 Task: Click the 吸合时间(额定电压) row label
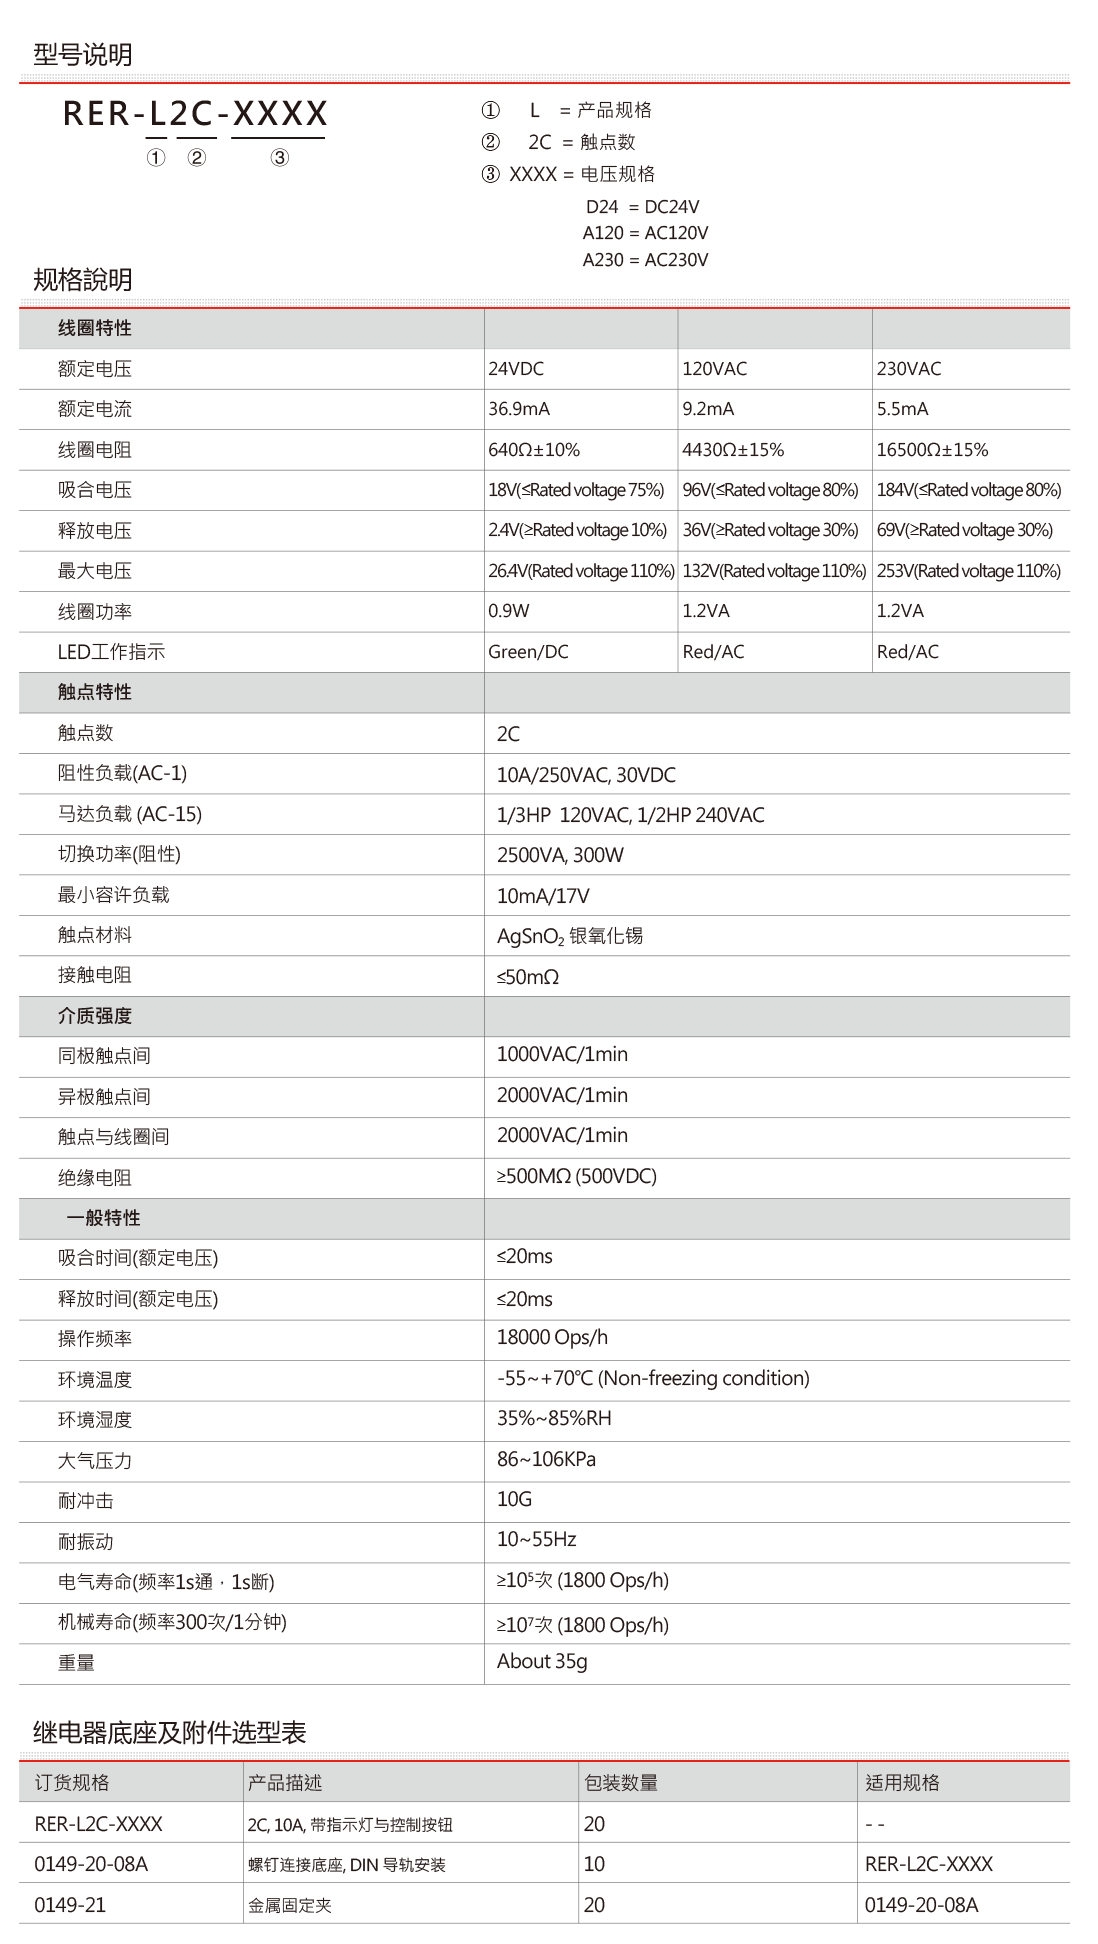tap(138, 1258)
